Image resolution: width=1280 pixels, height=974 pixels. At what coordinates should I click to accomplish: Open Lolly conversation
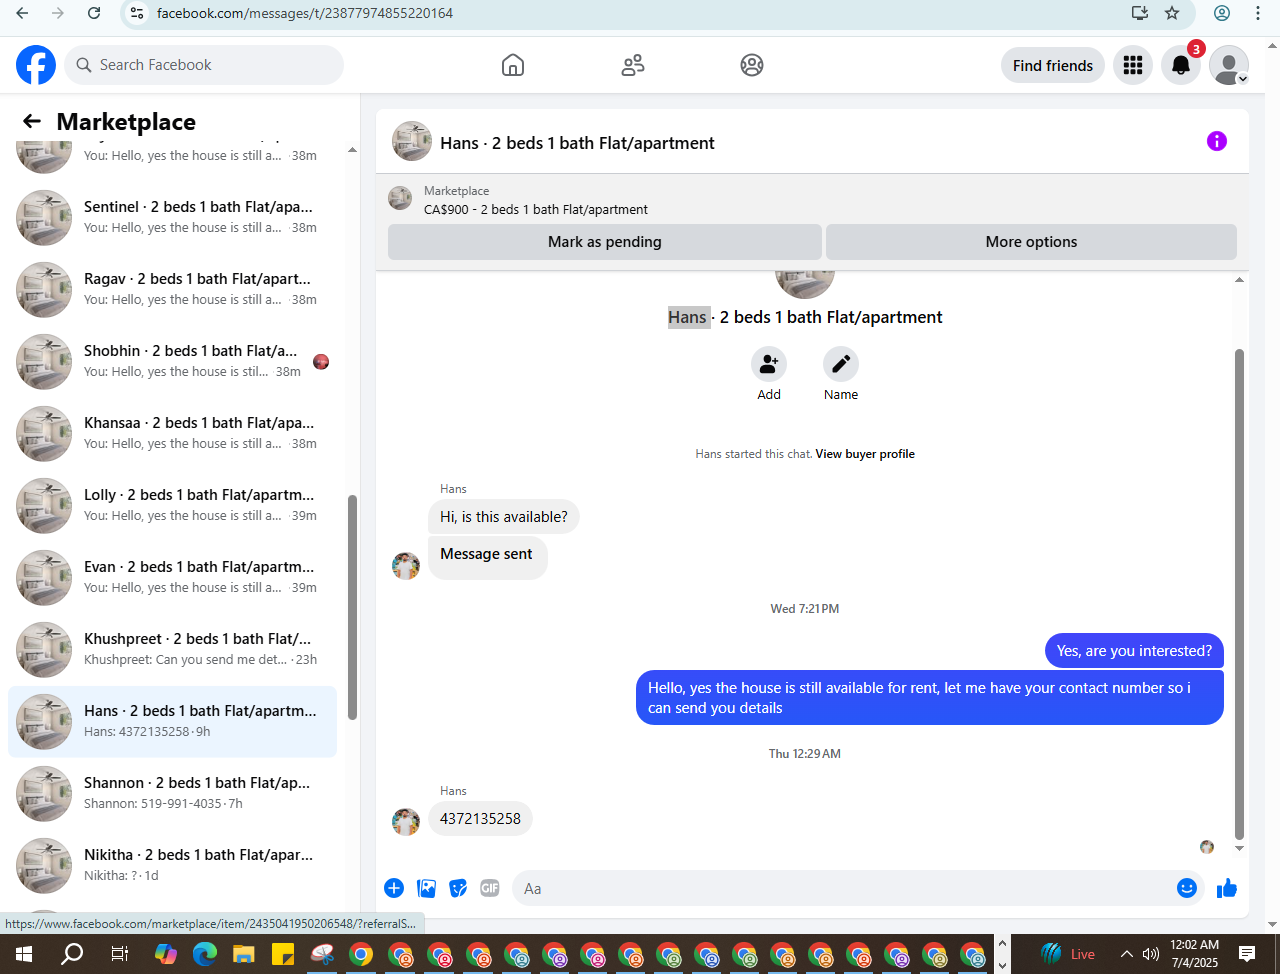(x=172, y=506)
